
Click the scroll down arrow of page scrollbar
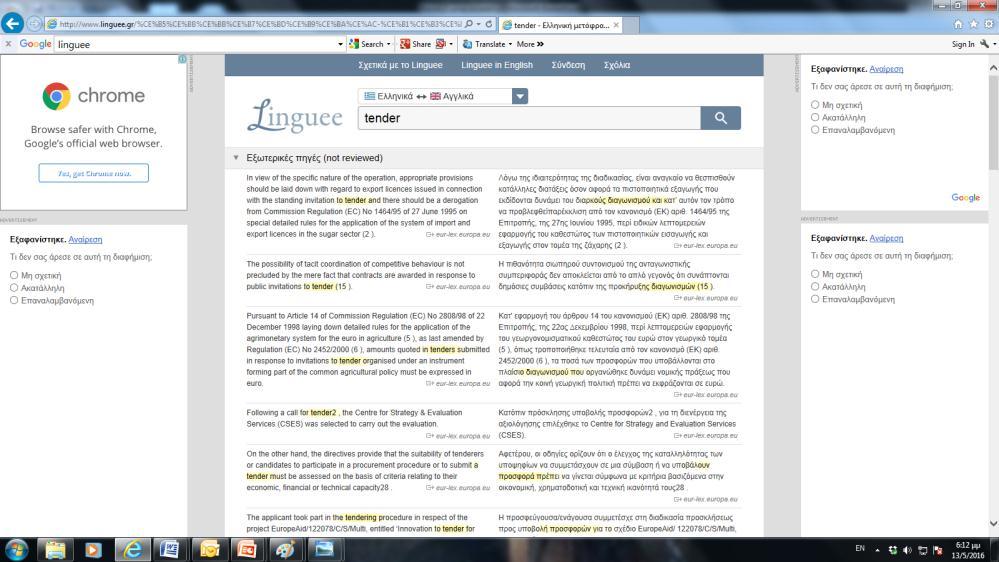coord(993,524)
